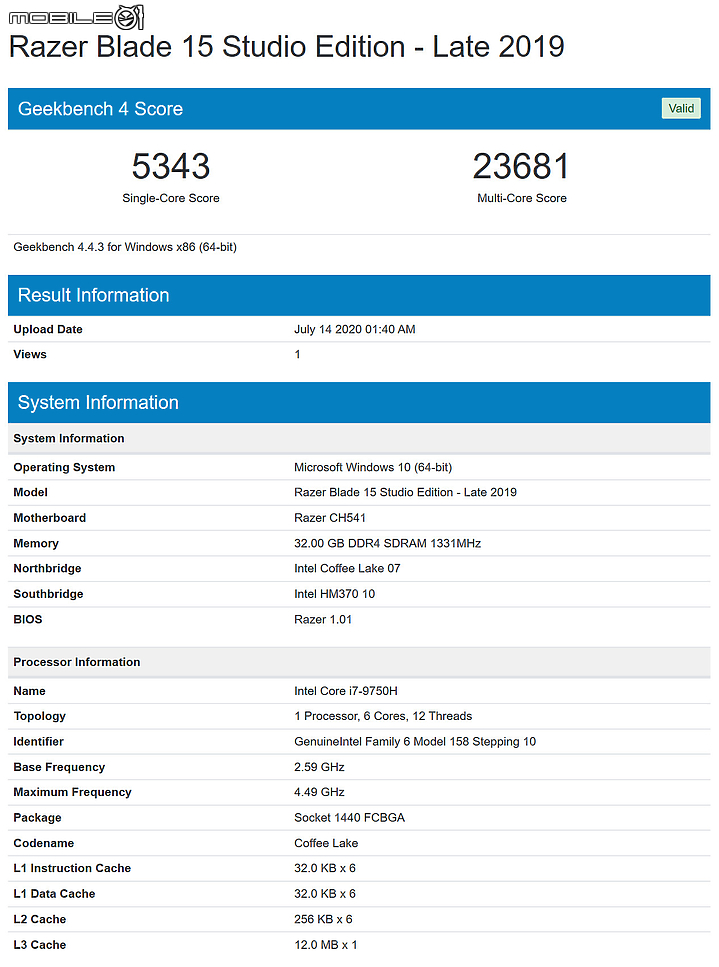Viewport: 719px width, 967px height.
Task: Click the 'Memory' row label
Action: click(36, 543)
